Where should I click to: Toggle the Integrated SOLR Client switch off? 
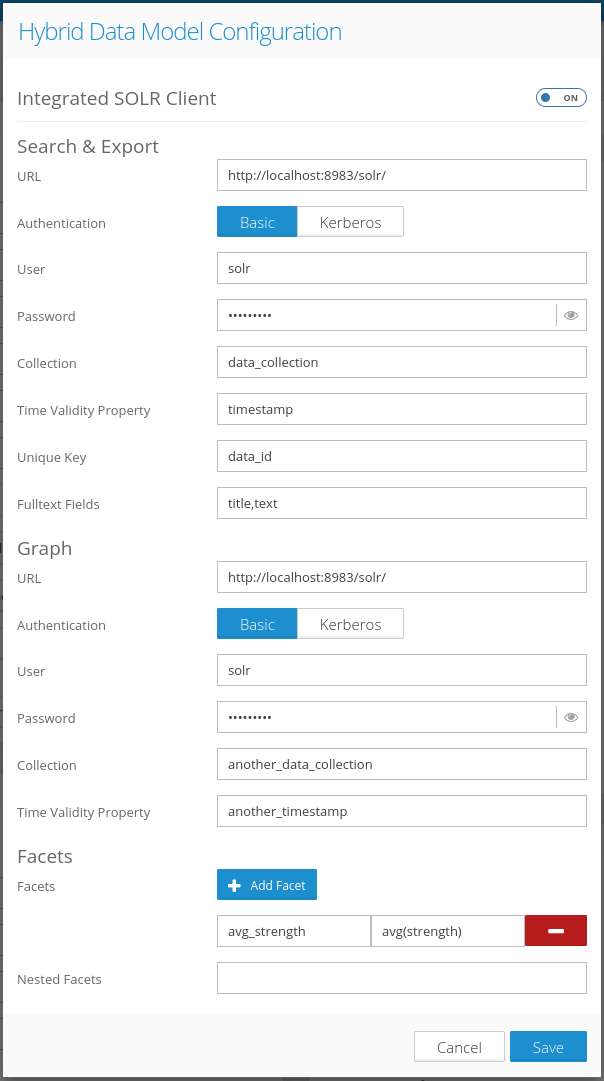click(561, 98)
